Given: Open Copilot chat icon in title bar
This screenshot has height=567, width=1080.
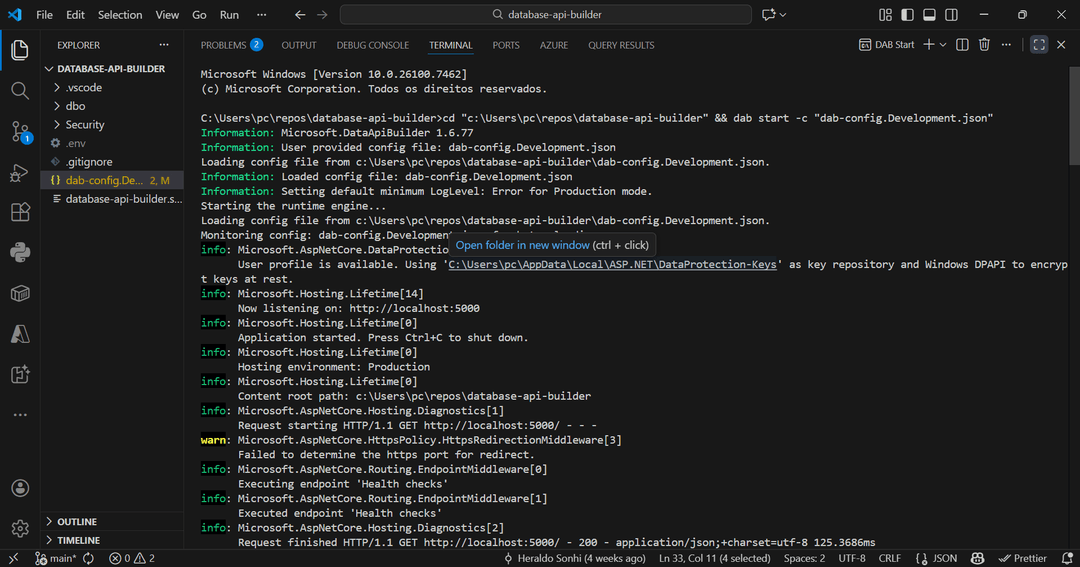Looking at the screenshot, I should click(x=769, y=14).
